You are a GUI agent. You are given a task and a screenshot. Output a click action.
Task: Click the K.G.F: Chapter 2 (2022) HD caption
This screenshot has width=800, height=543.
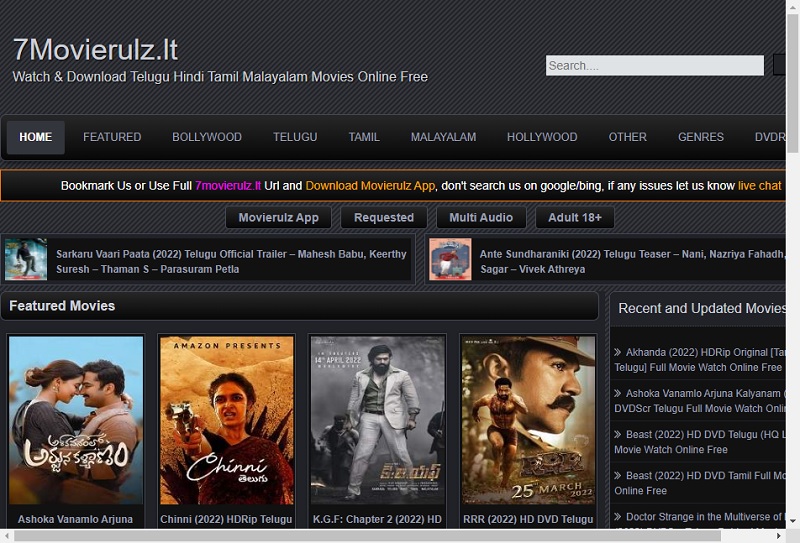point(377,520)
